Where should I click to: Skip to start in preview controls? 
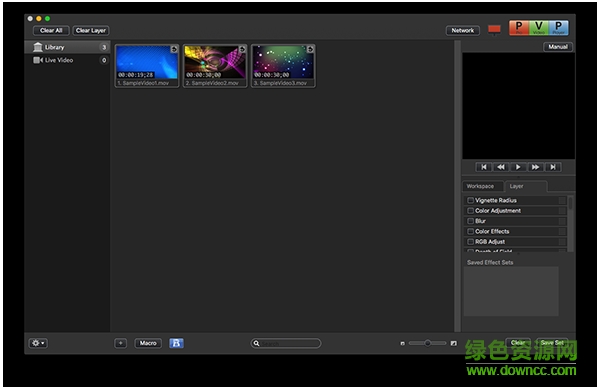(x=484, y=167)
